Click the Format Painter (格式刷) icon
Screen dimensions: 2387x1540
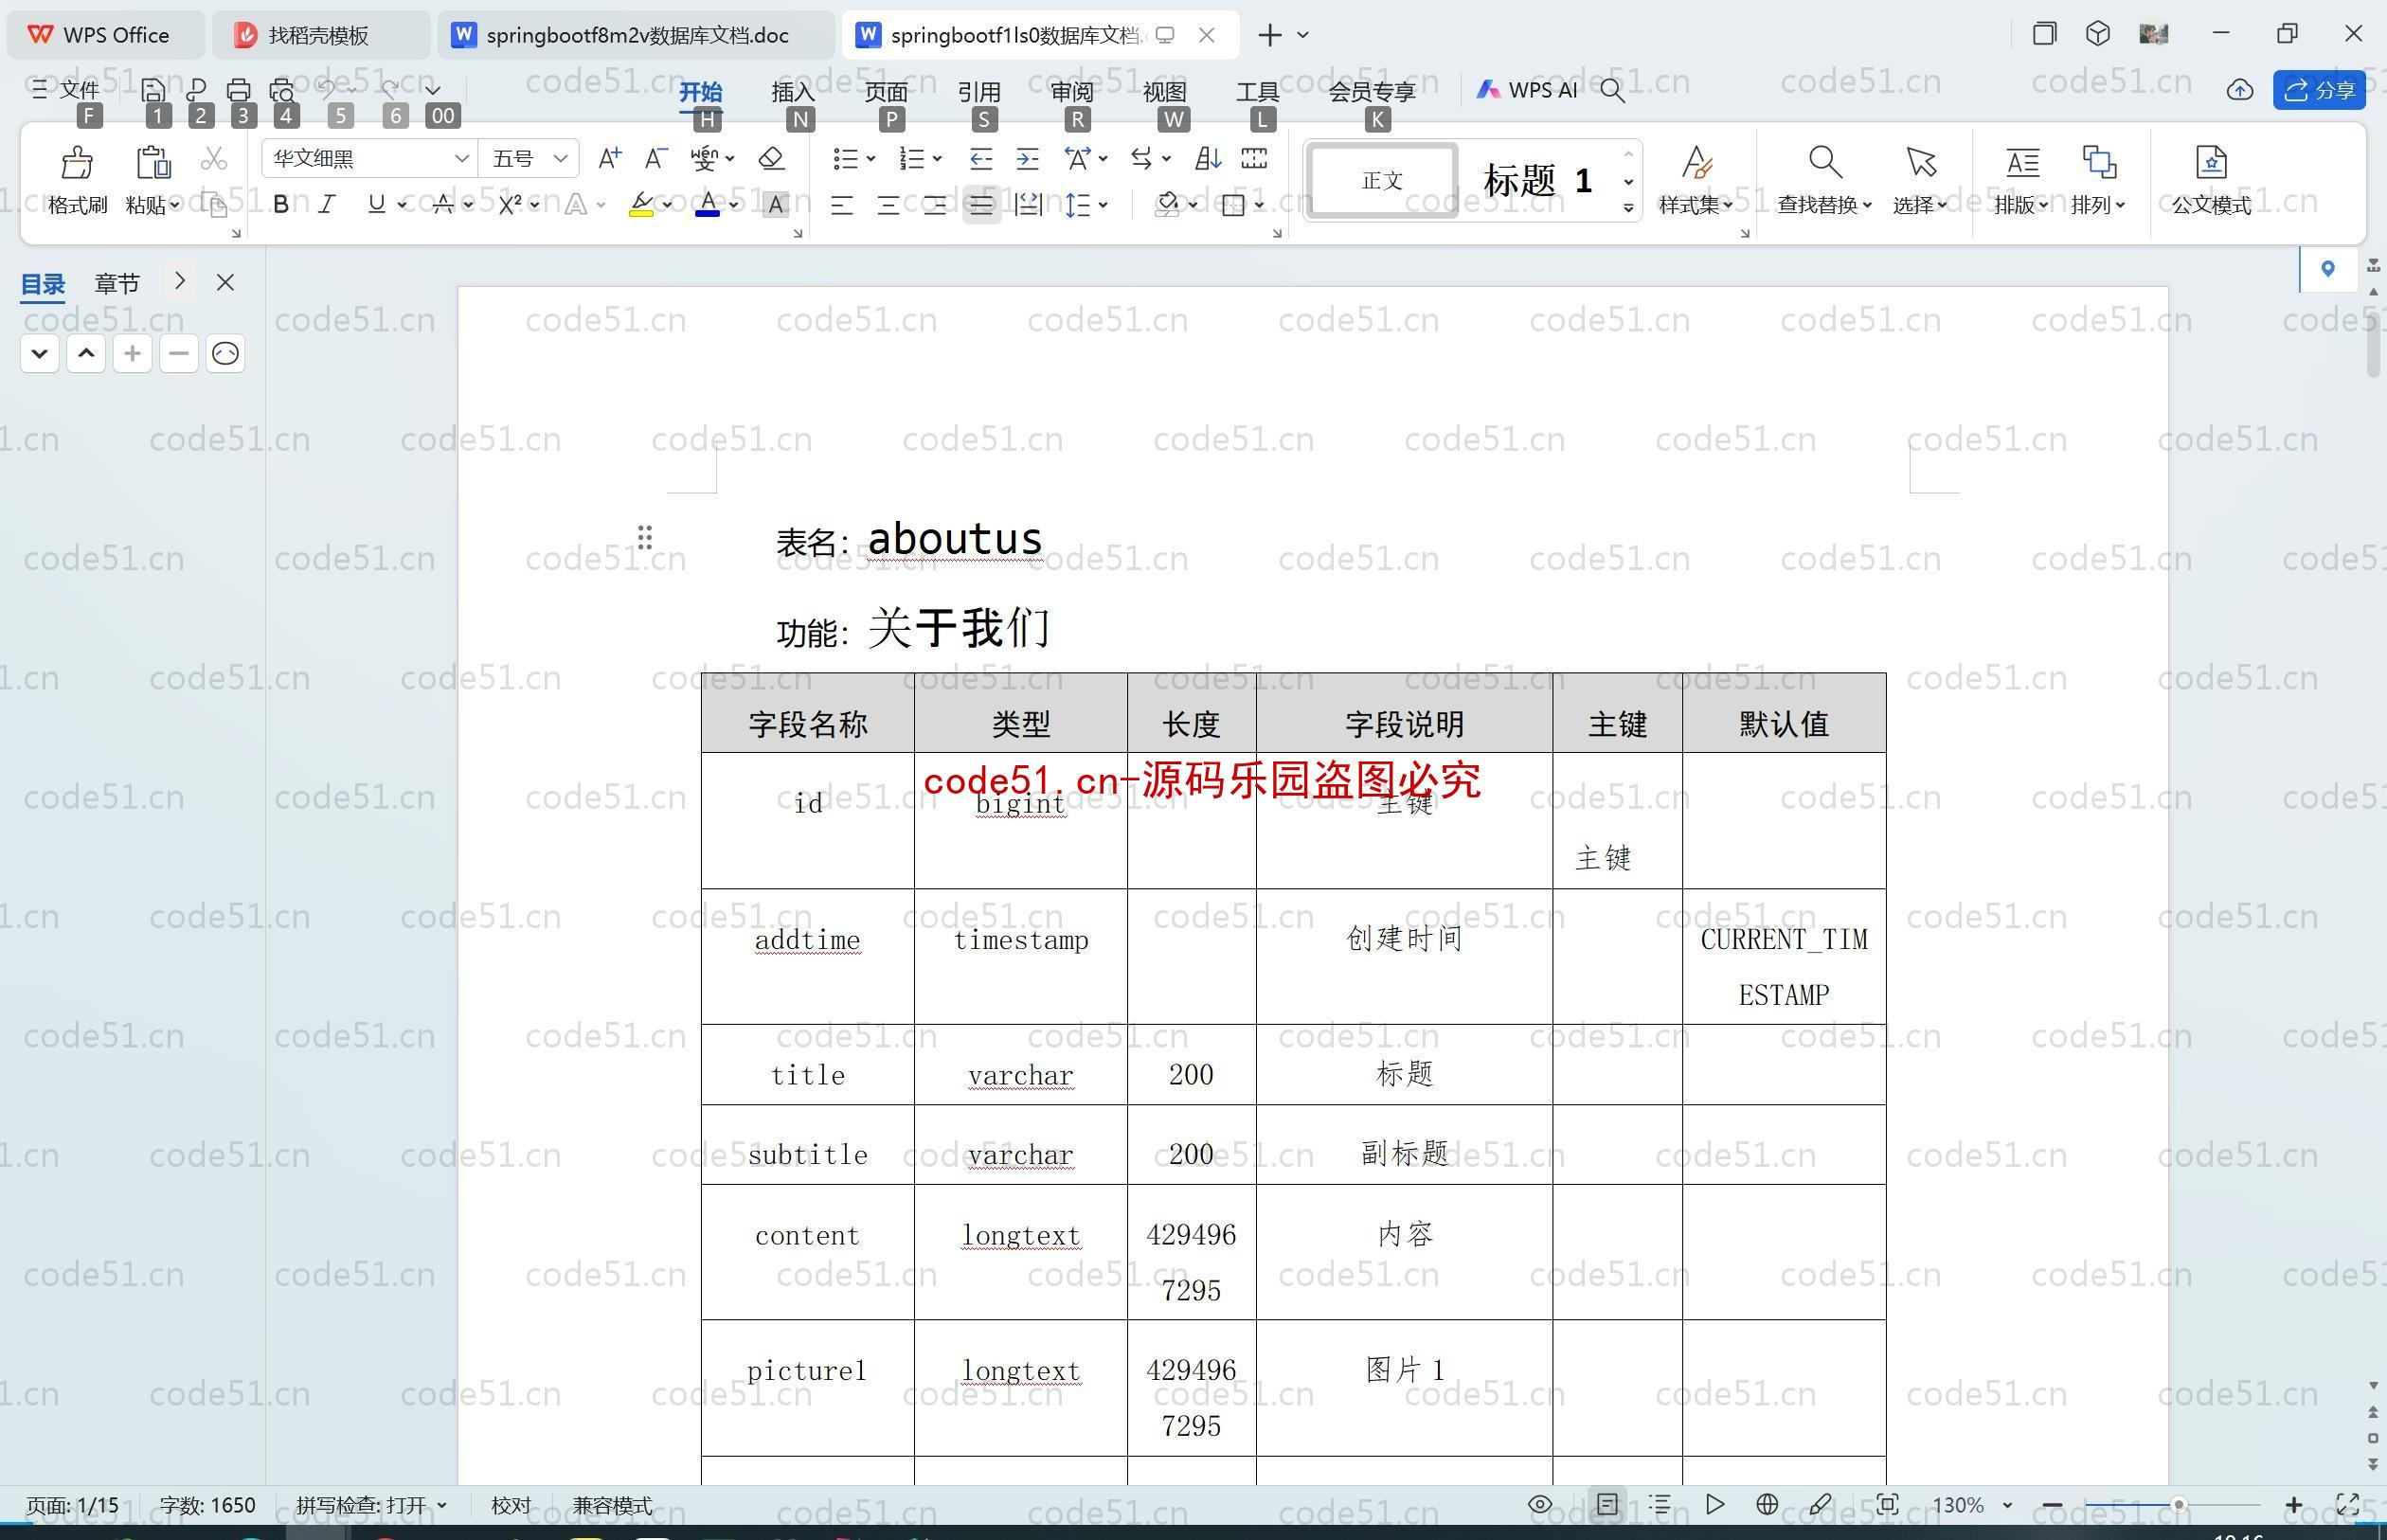(77, 163)
